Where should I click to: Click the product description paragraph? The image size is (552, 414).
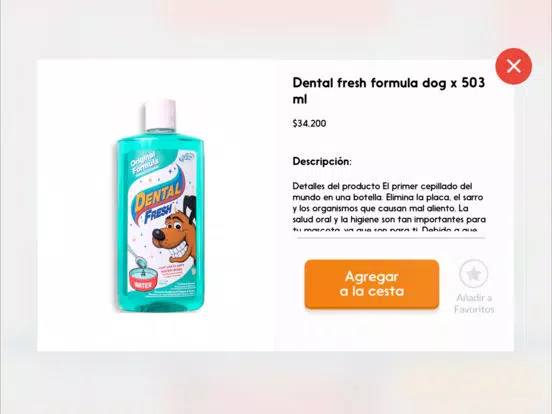coord(389,206)
